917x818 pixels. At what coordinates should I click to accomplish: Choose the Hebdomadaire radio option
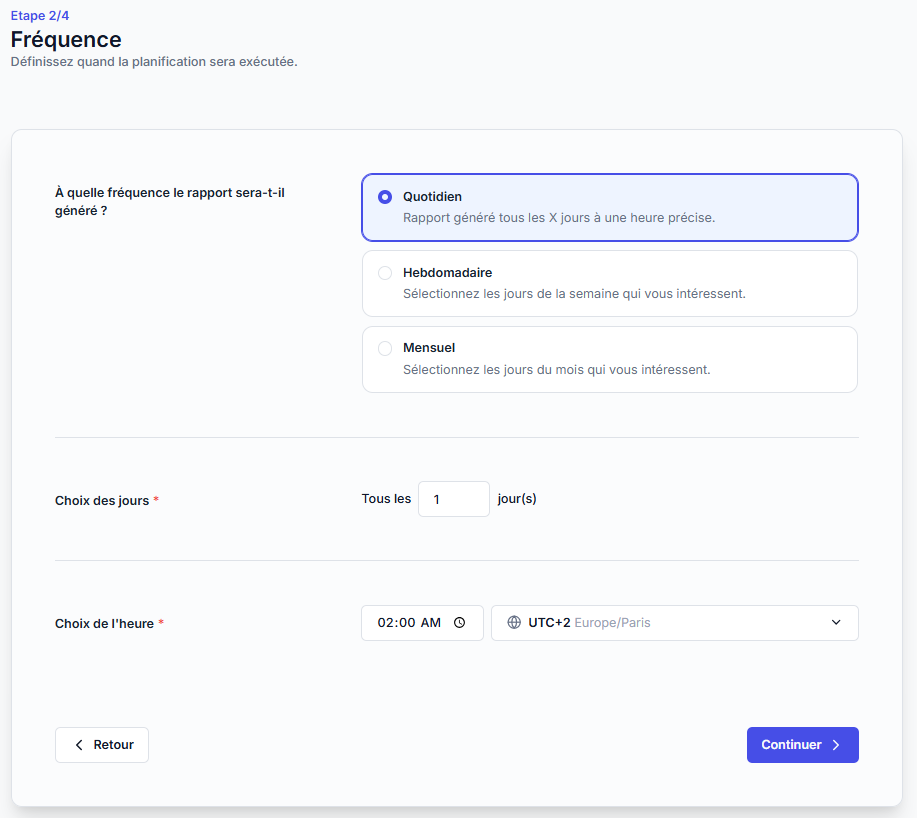(x=385, y=273)
